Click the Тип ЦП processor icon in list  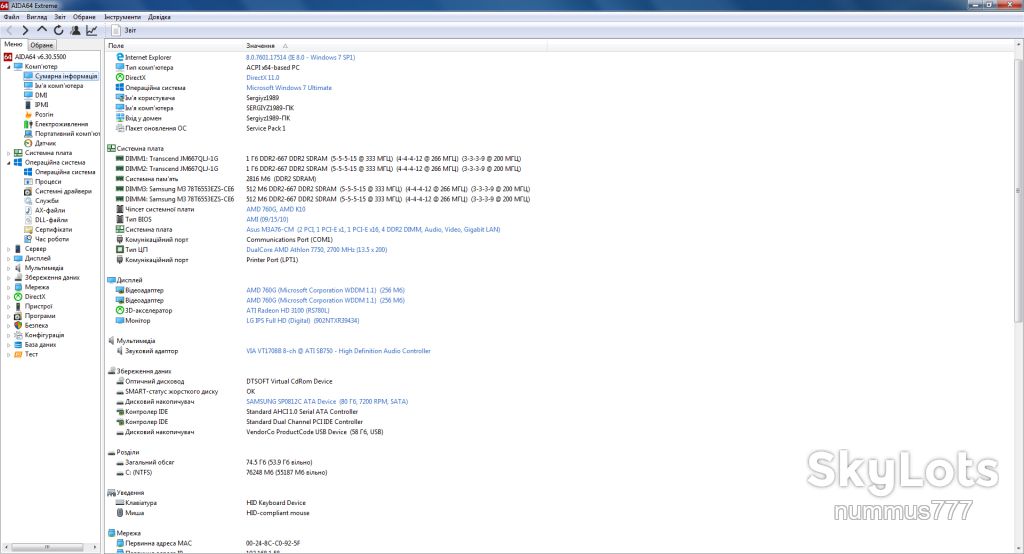(120, 250)
